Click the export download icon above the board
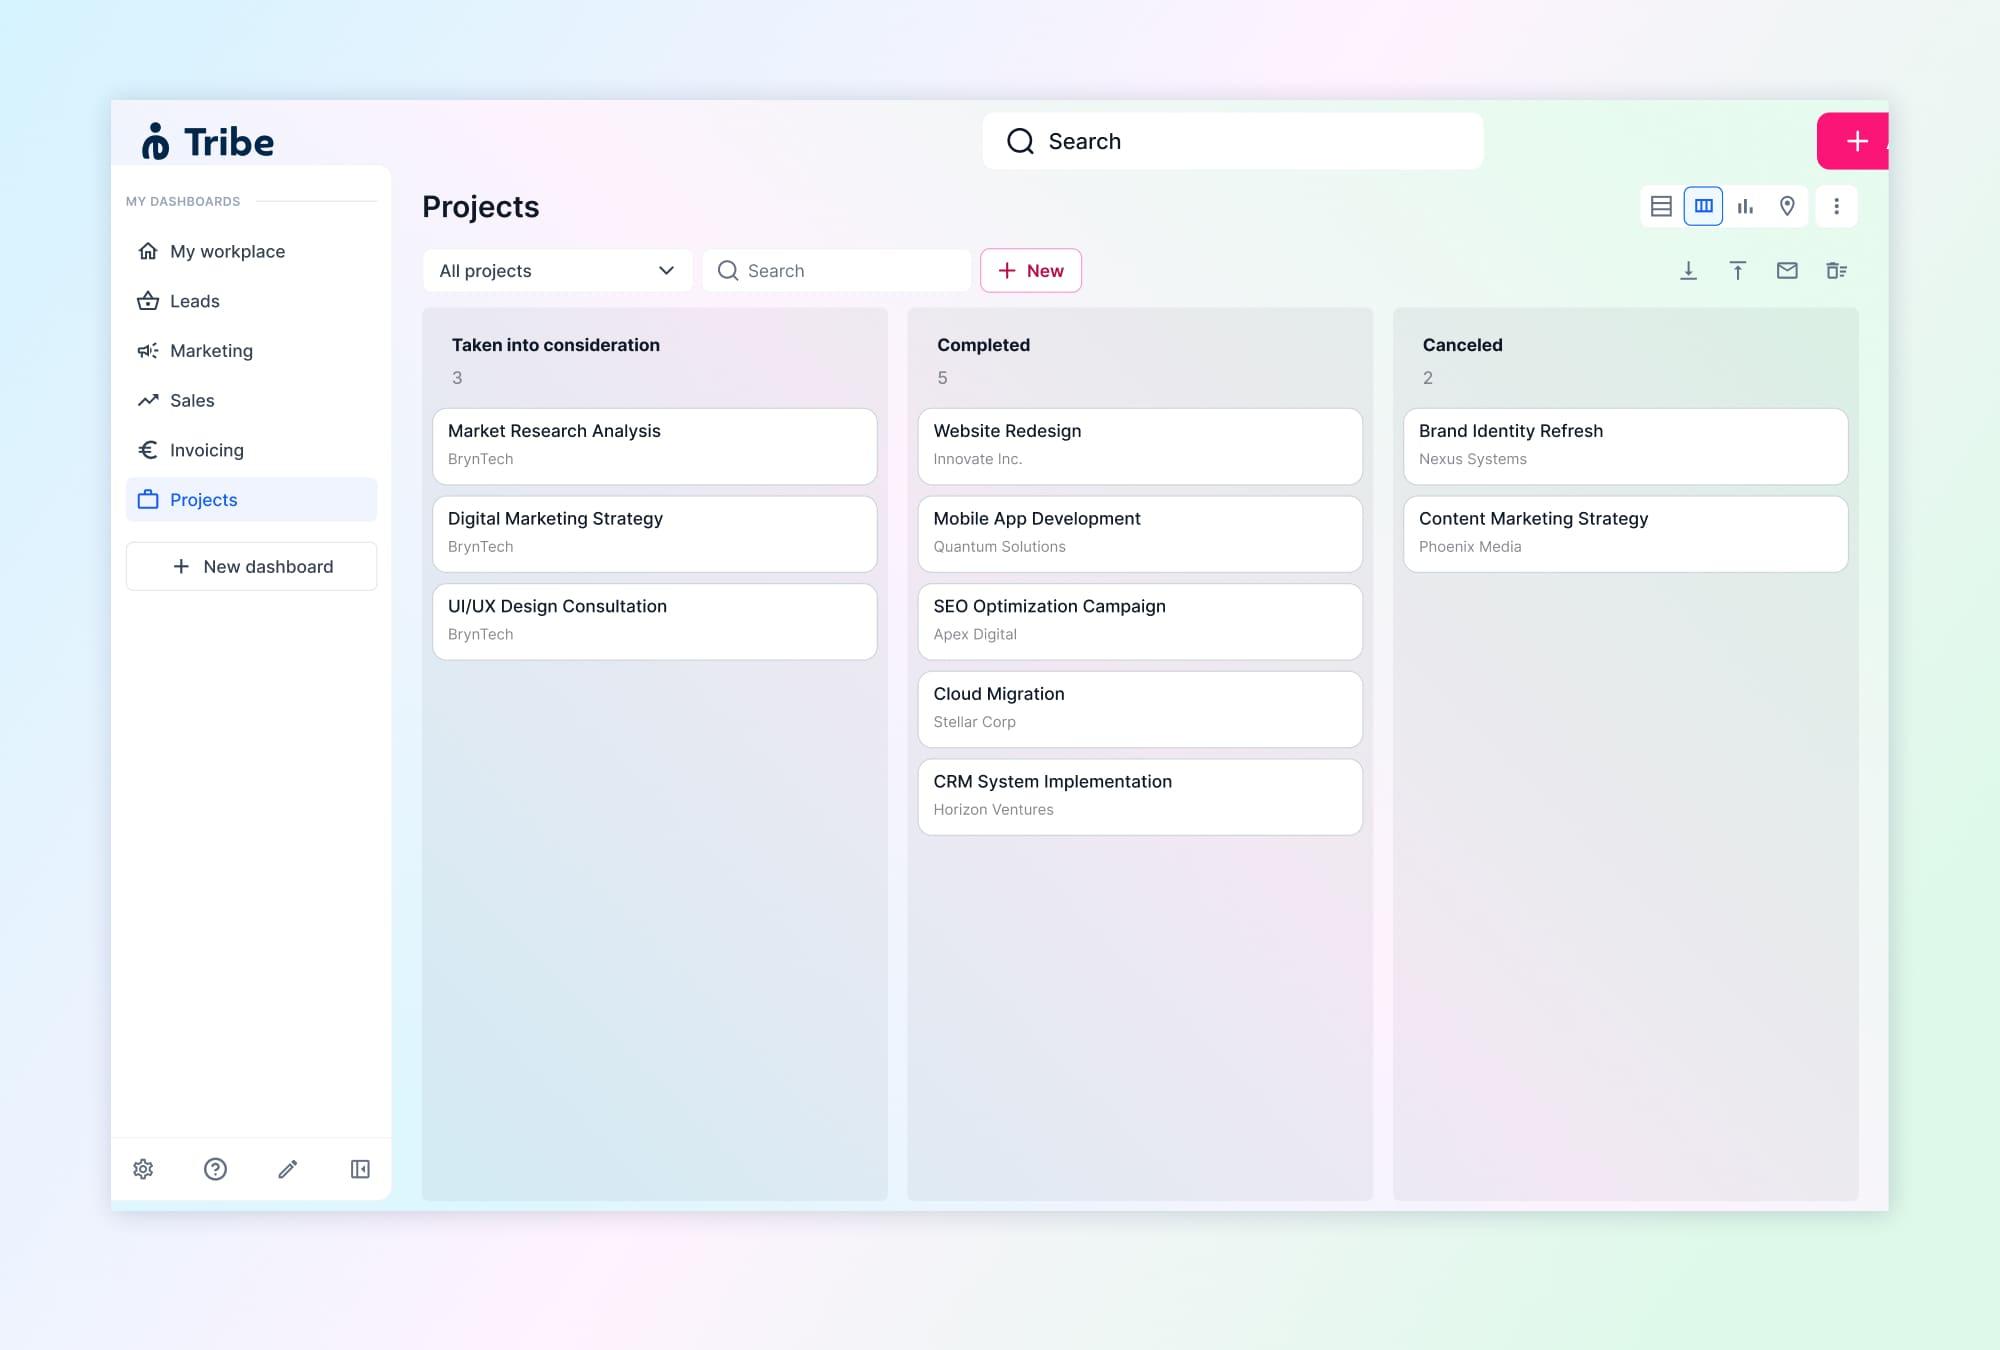 click(x=1688, y=270)
